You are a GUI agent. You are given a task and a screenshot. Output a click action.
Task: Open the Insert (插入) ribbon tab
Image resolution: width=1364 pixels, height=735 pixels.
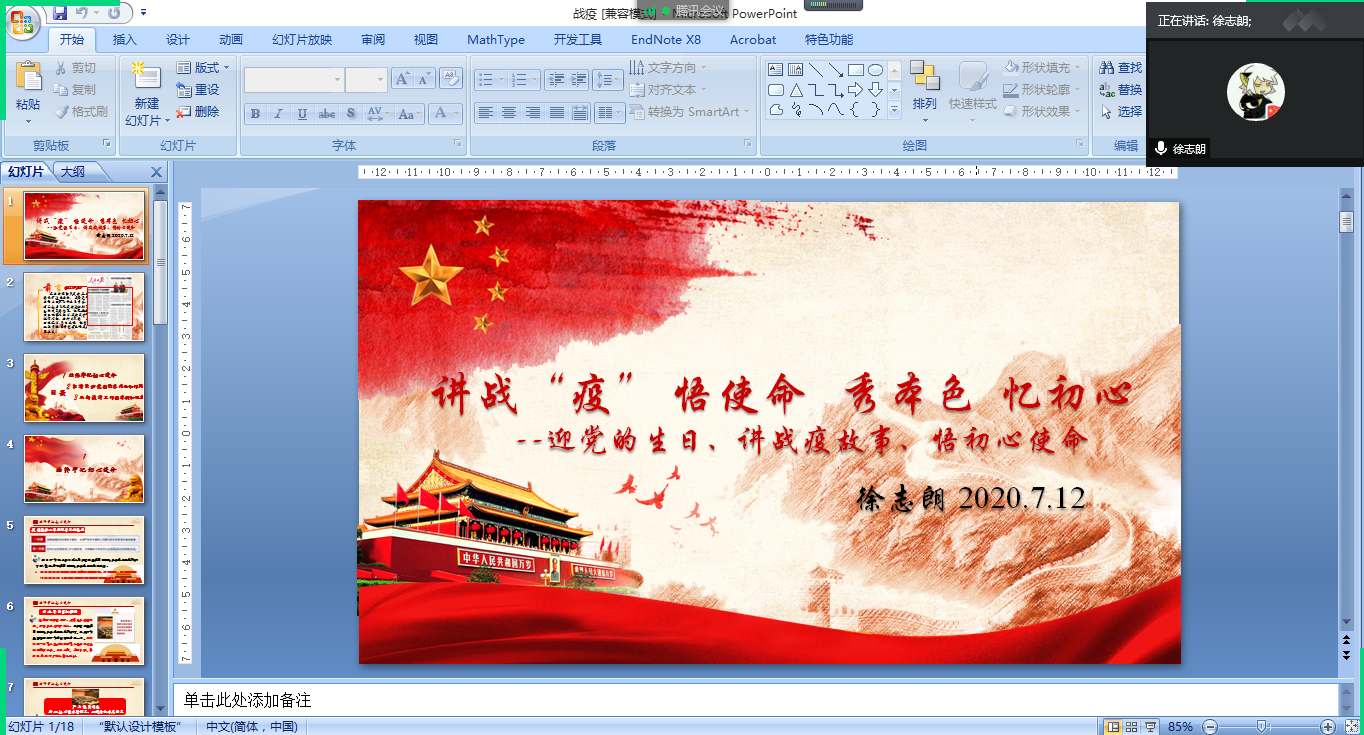coord(125,40)
